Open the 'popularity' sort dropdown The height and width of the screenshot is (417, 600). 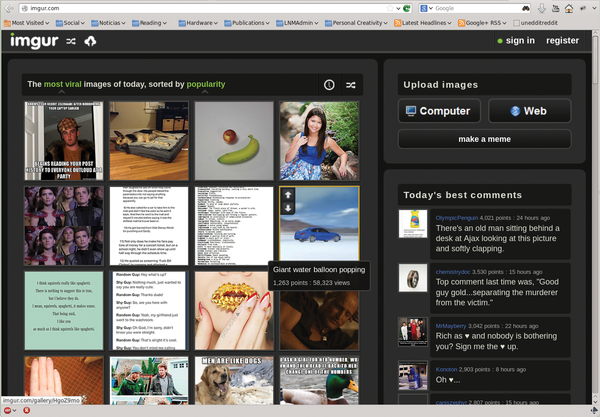205,85
